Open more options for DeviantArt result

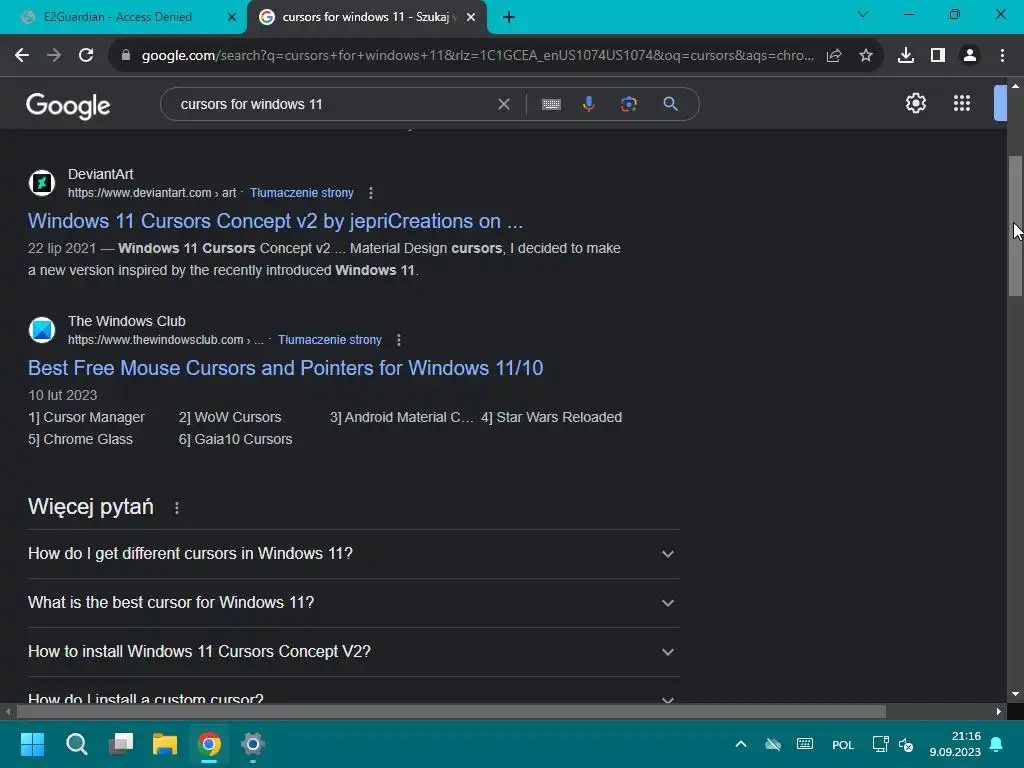tap(371, 193)
